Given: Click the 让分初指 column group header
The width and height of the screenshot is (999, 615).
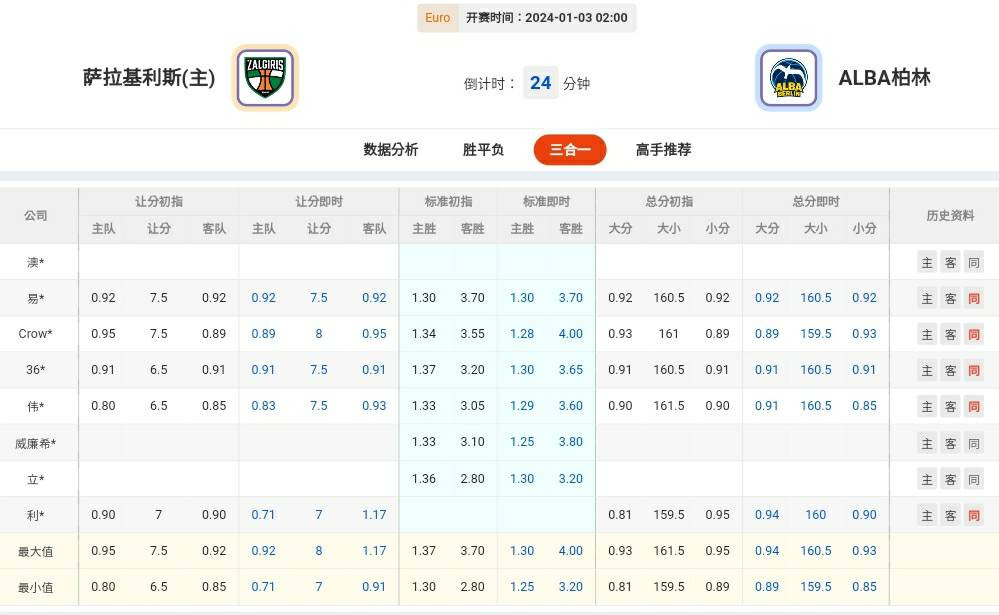Looking at the screenshot, I should [159, 201].
